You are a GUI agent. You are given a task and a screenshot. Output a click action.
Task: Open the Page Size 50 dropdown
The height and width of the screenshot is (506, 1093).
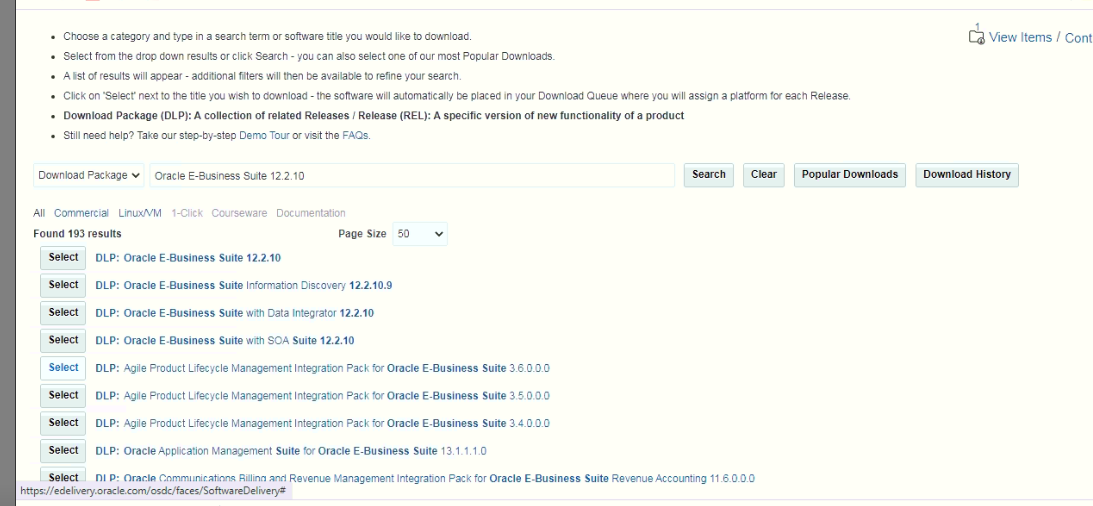(420, 234)
